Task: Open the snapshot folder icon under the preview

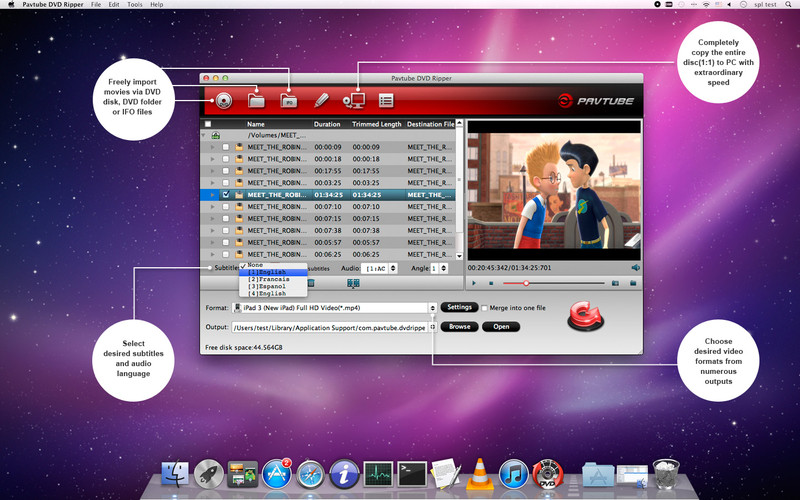Action: (x=633, y=283)
